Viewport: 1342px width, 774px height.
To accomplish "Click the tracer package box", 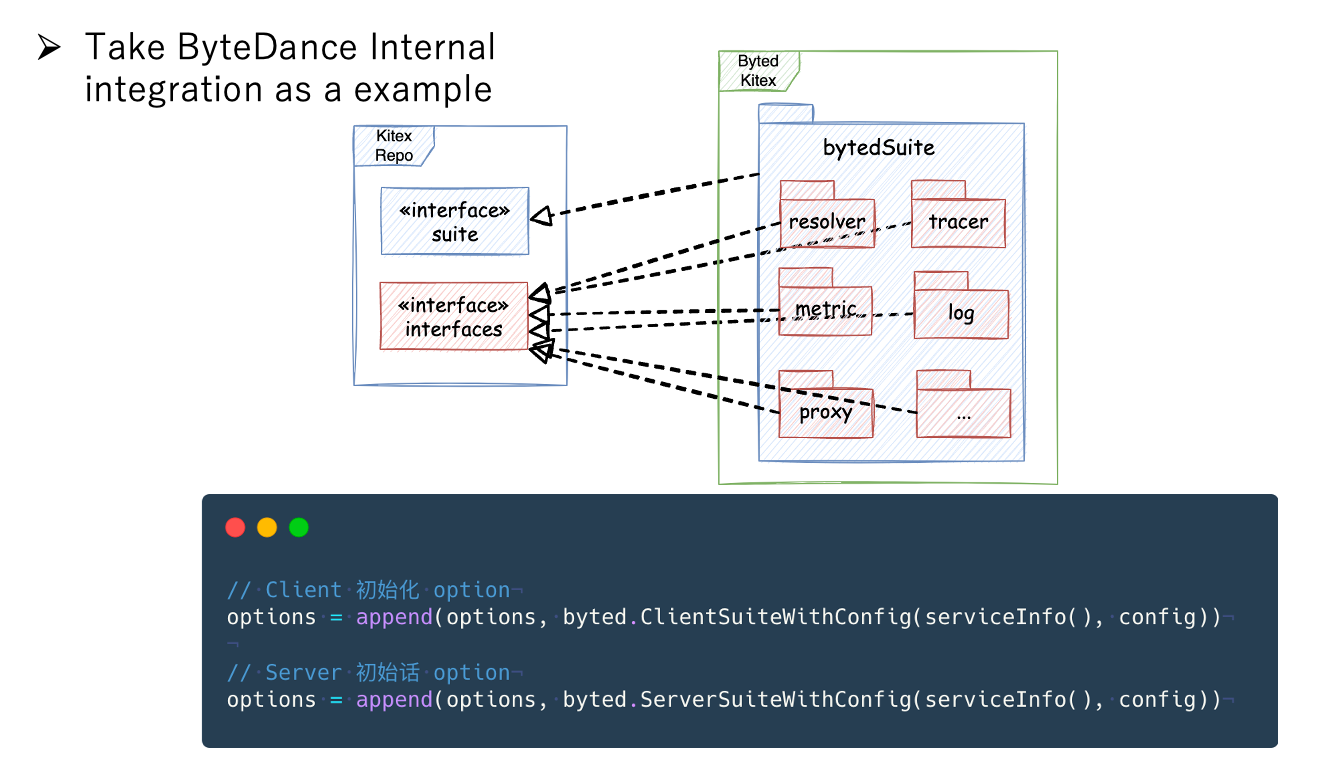I will [x=958, y=223].
